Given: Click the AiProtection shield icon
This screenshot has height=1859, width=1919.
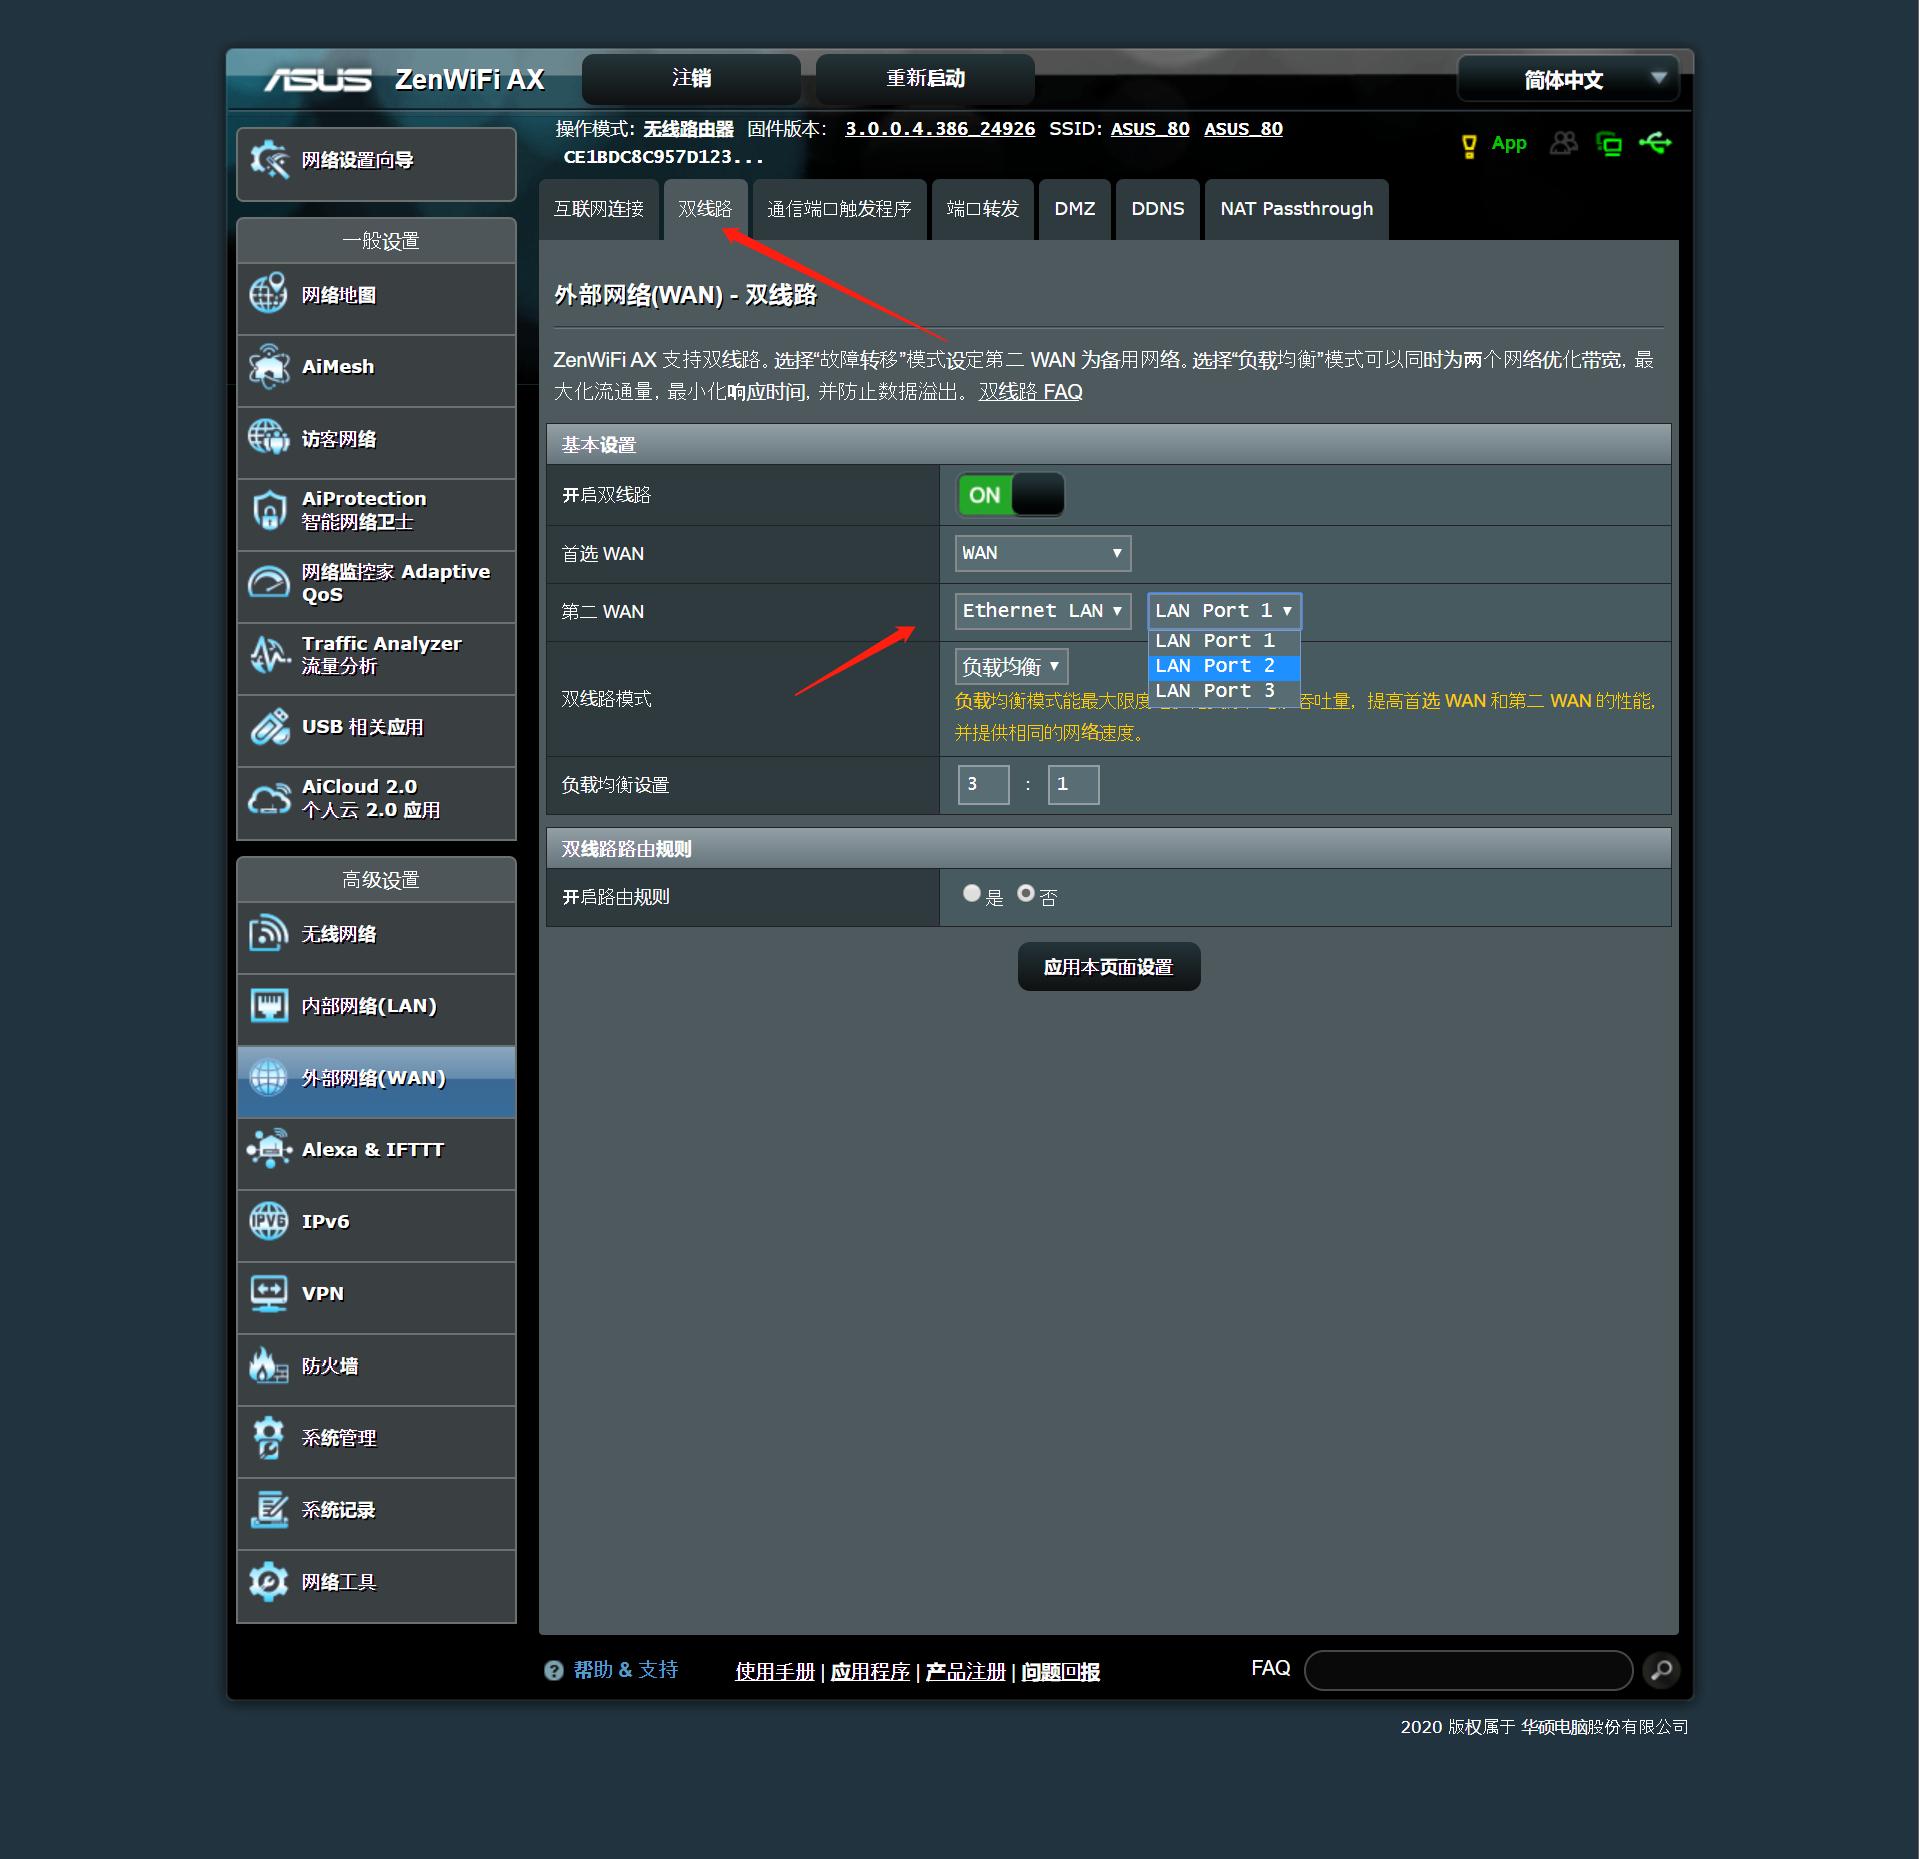Looking at the screenshot, I should click(x=268, y=510).
